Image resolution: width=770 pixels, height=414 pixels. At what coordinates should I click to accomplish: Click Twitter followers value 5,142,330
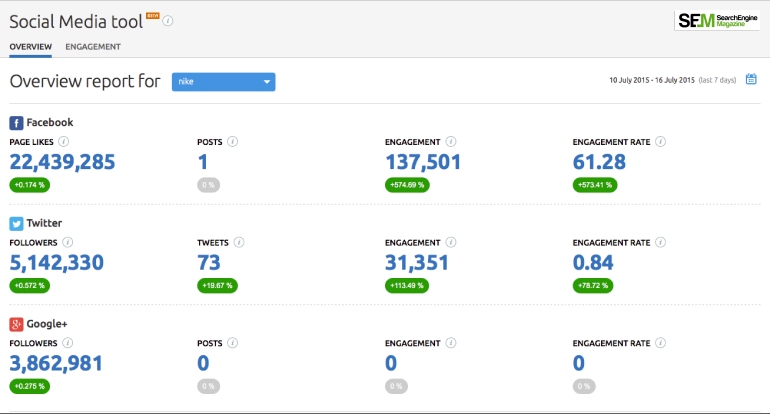point(56,263)
